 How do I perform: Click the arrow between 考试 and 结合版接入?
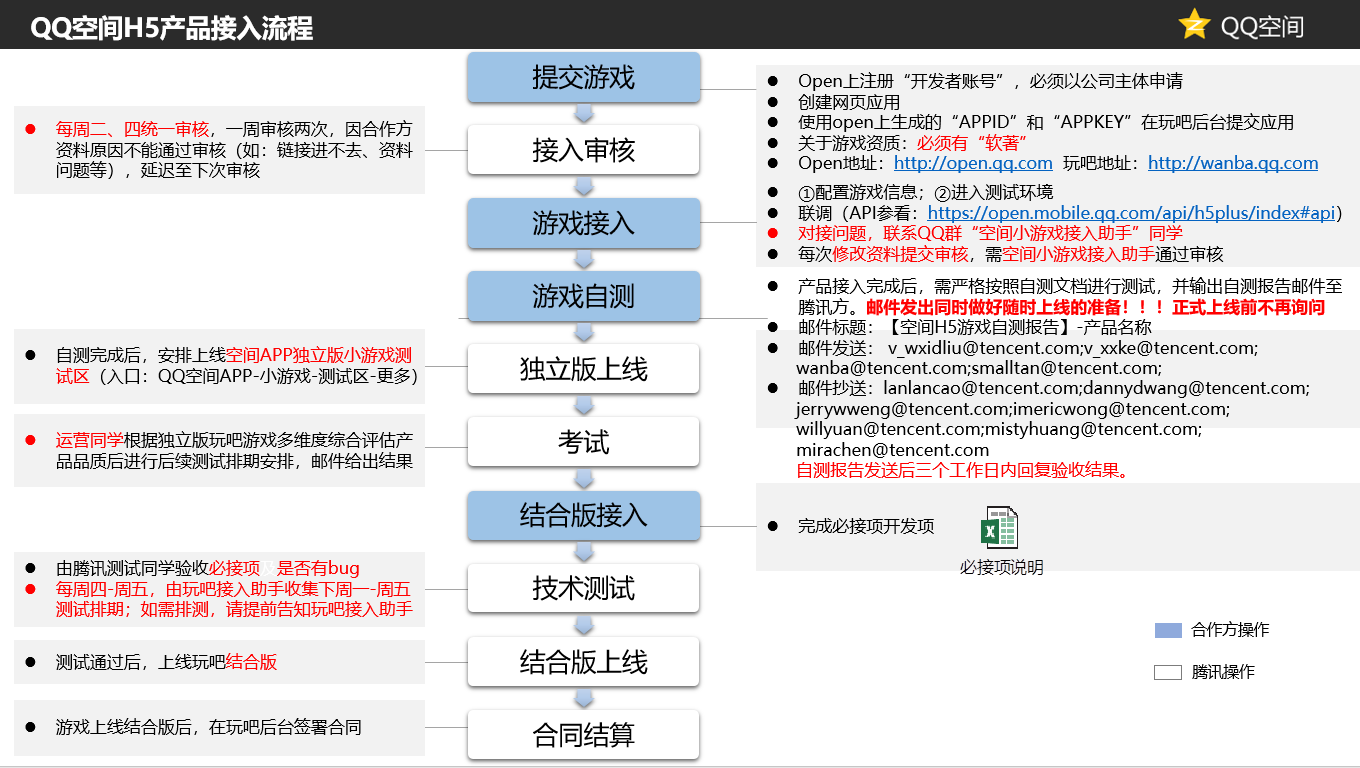coord(583,478)
